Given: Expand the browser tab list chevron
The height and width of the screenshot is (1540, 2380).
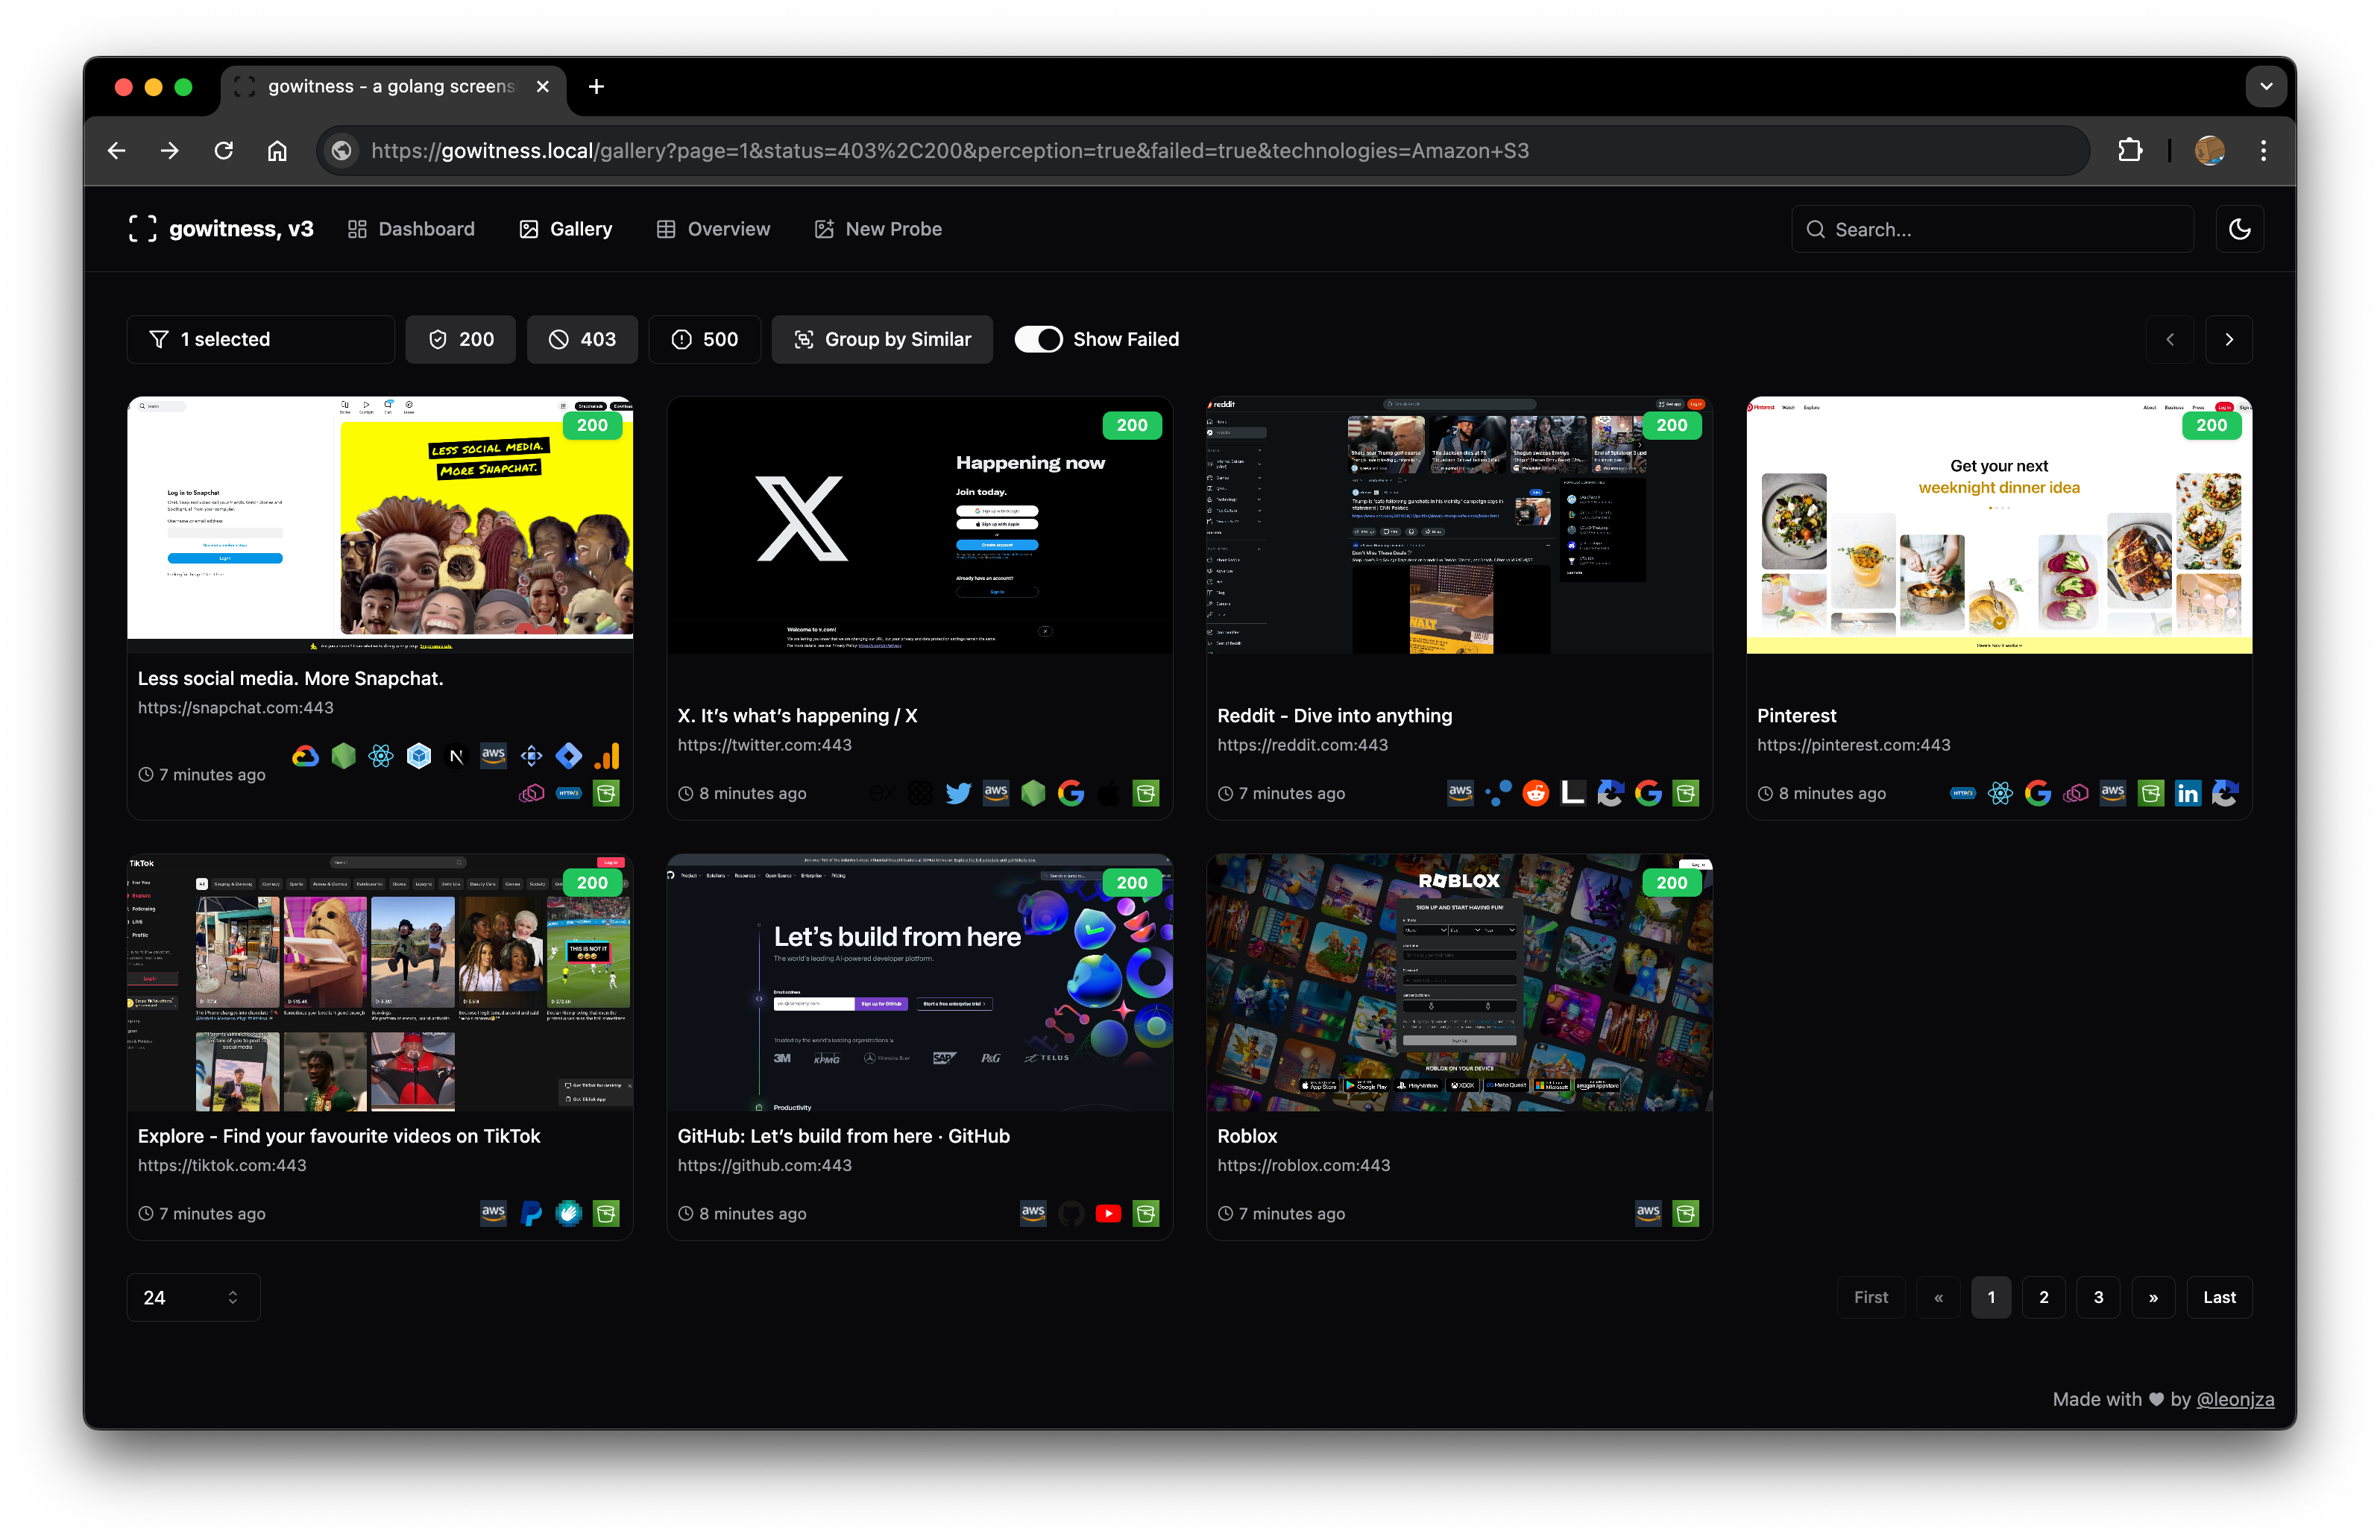Looking at the screenshot, I should (2266, 87).
